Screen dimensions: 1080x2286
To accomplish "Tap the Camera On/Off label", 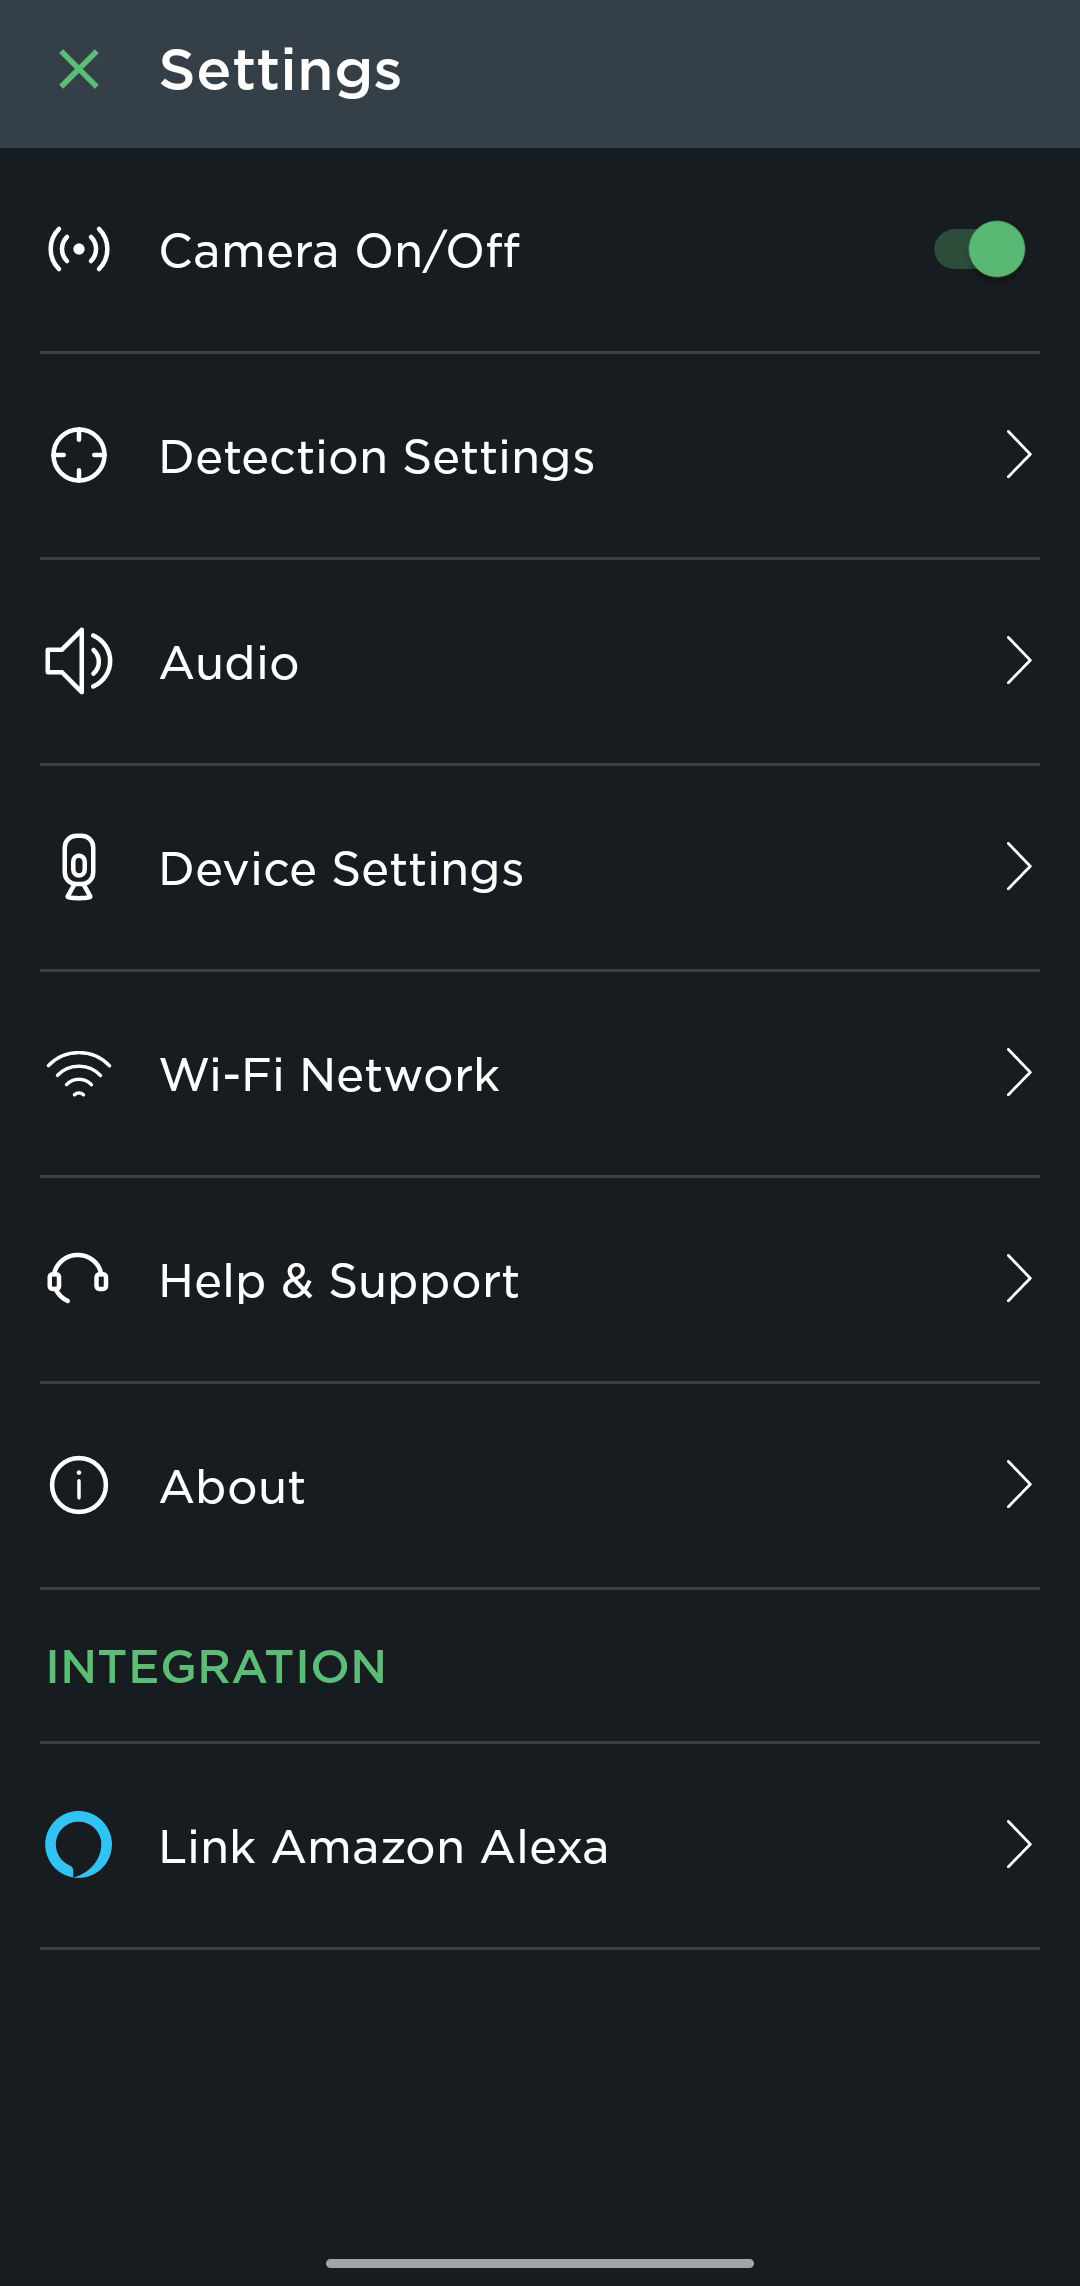I will click(x=339, y=250).
